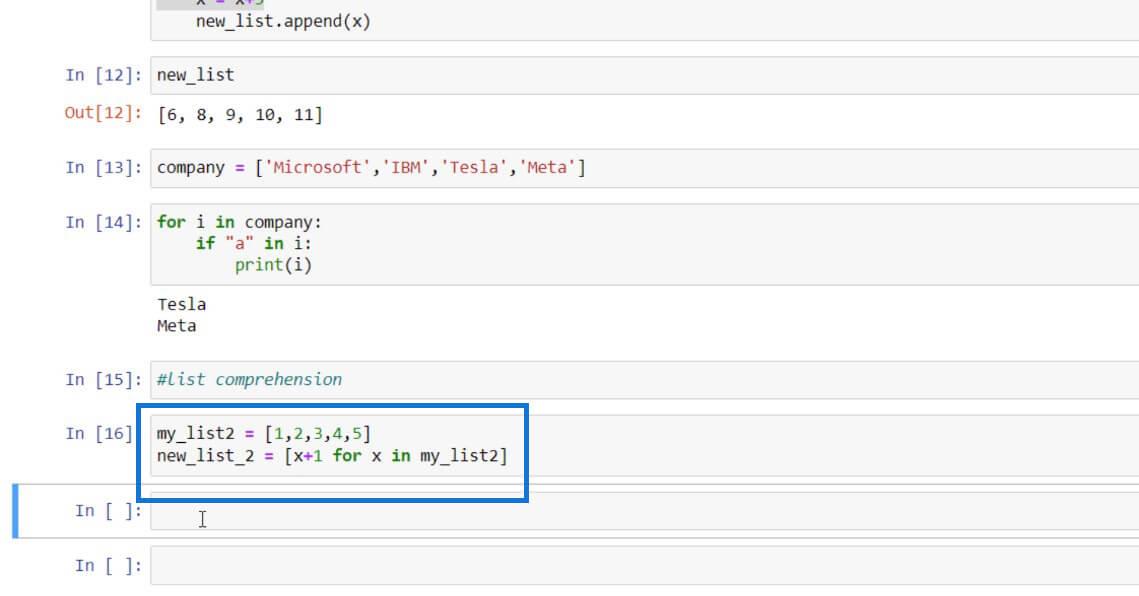Click the if "a" in i: line
The width and height of the screenshot is (1139, 596).
click(x=254, y=243)
